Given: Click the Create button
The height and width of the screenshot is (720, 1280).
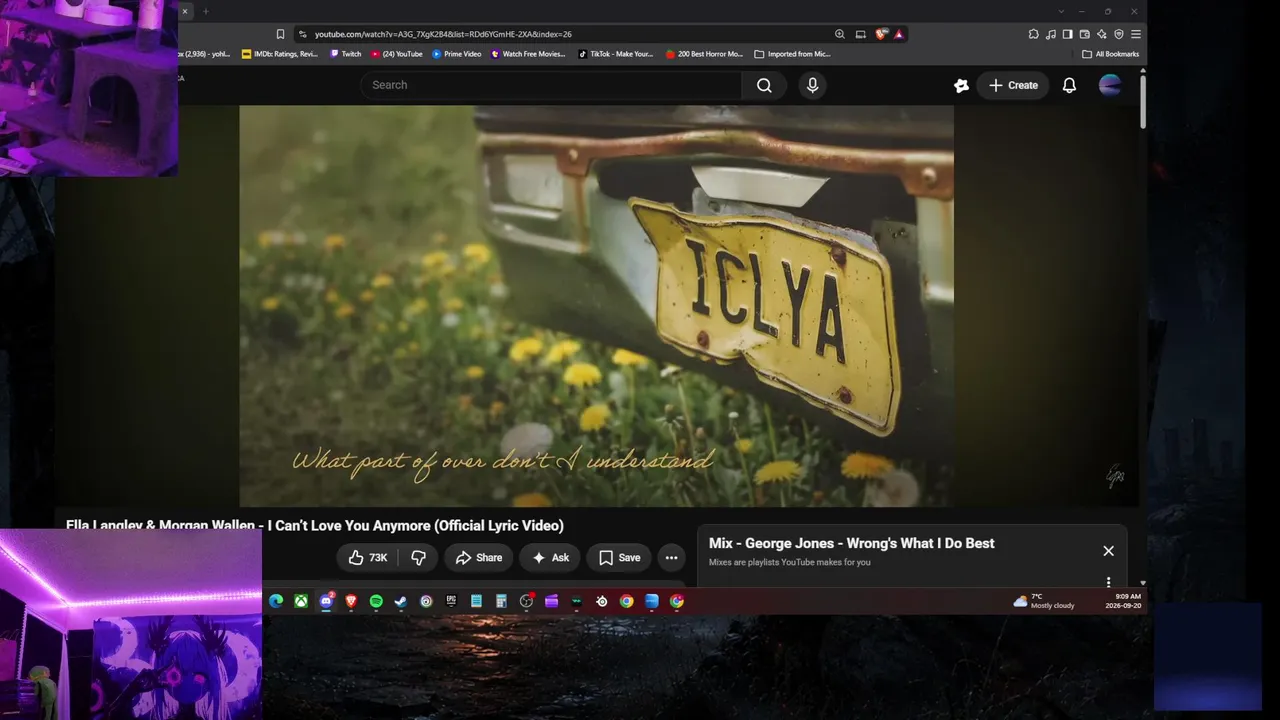Looking at the screenshot, I should point(1013,85).
